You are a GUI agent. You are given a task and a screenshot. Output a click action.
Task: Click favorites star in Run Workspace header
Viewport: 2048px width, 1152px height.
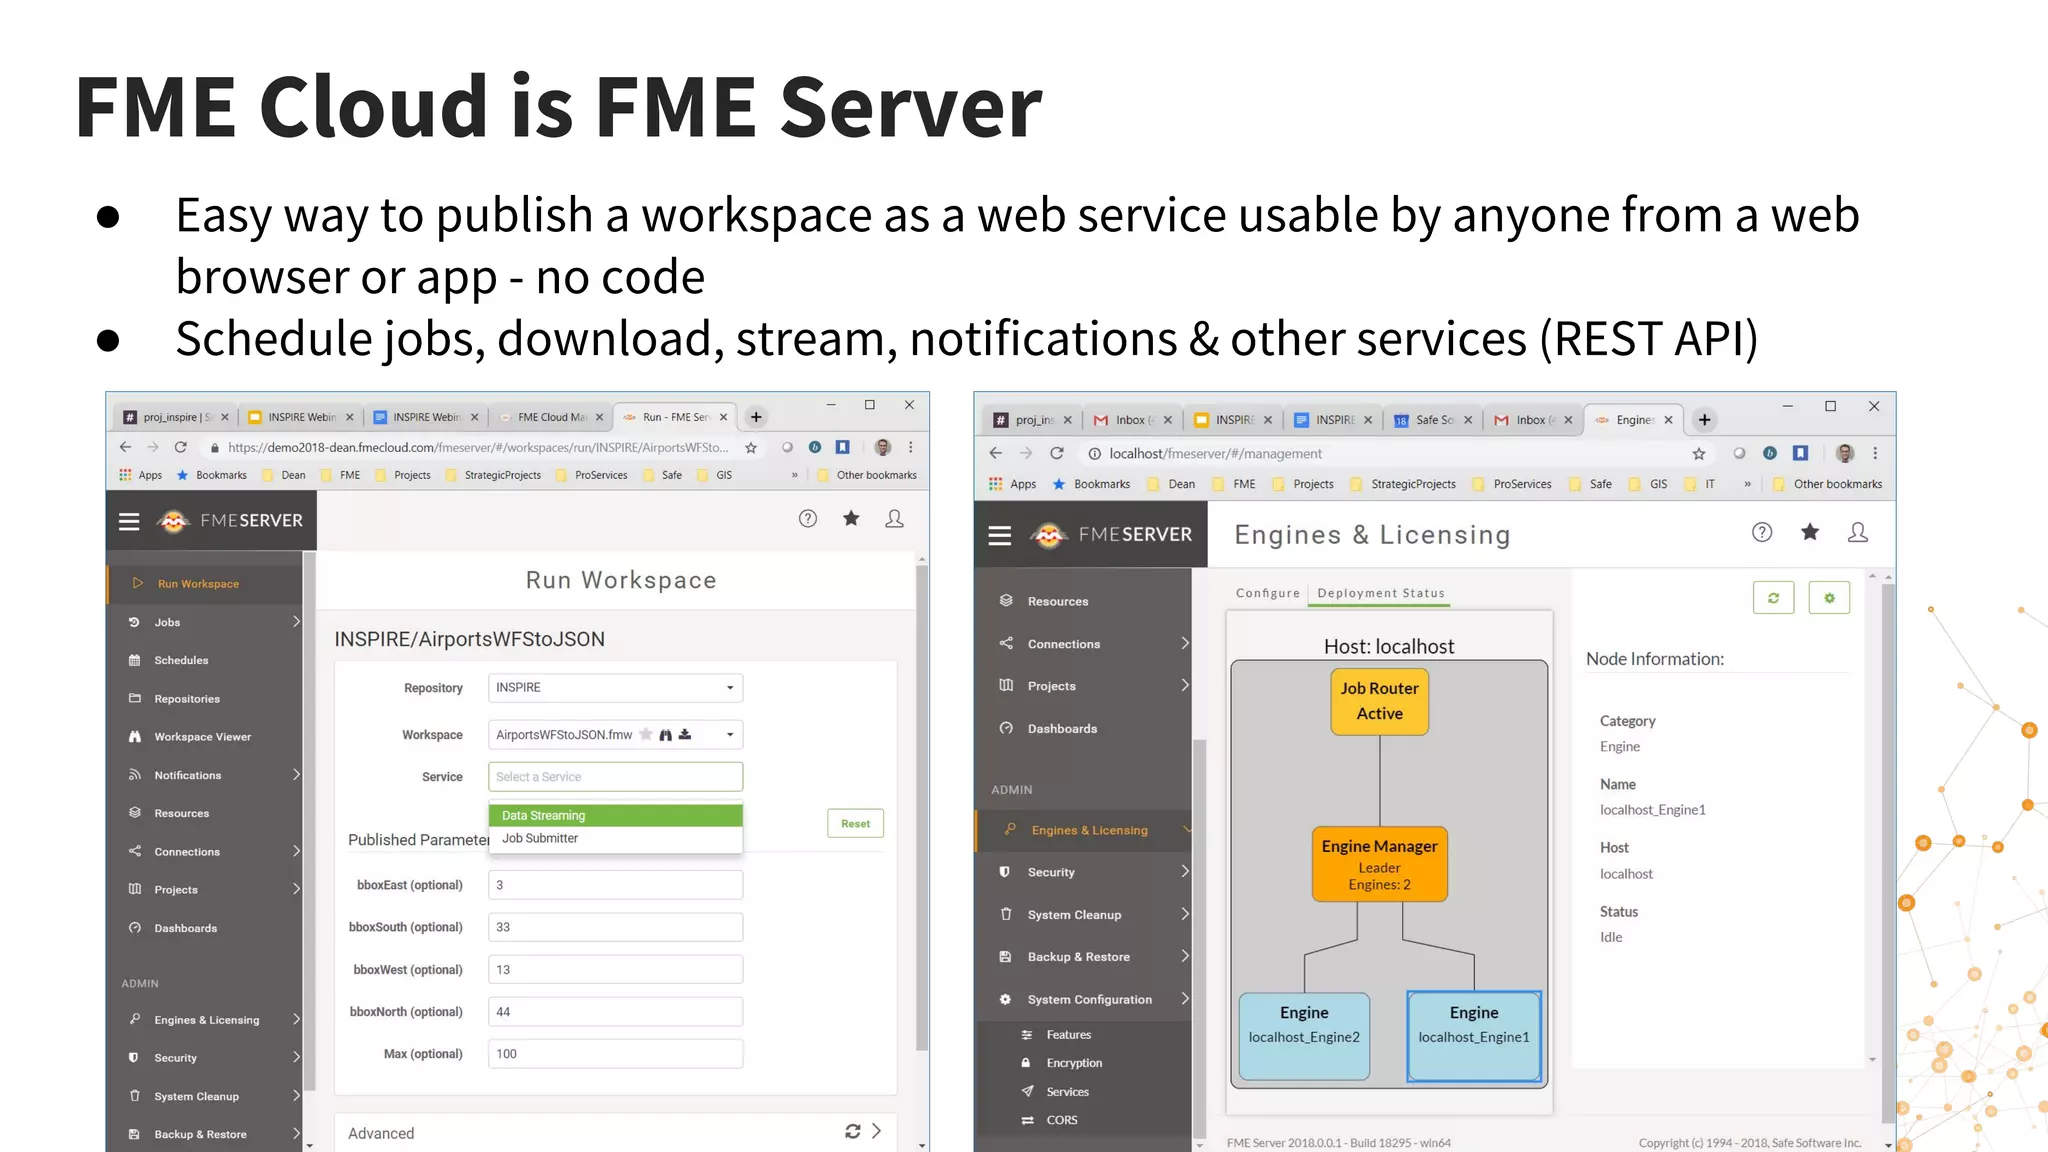851,518
